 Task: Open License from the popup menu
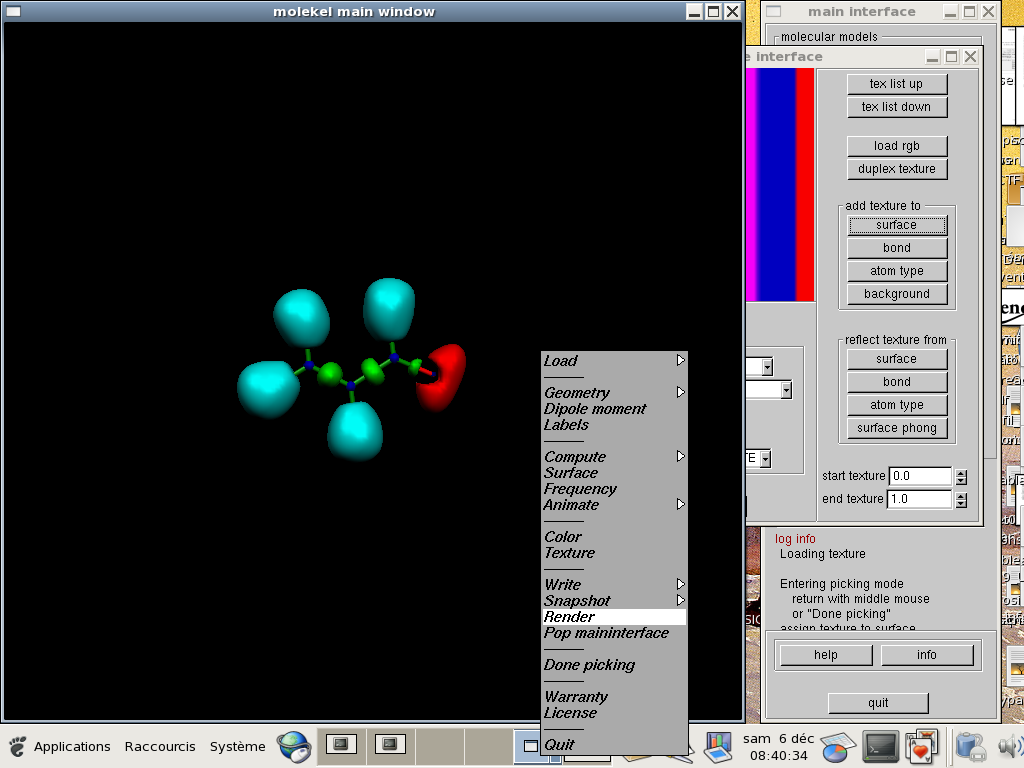614,713
